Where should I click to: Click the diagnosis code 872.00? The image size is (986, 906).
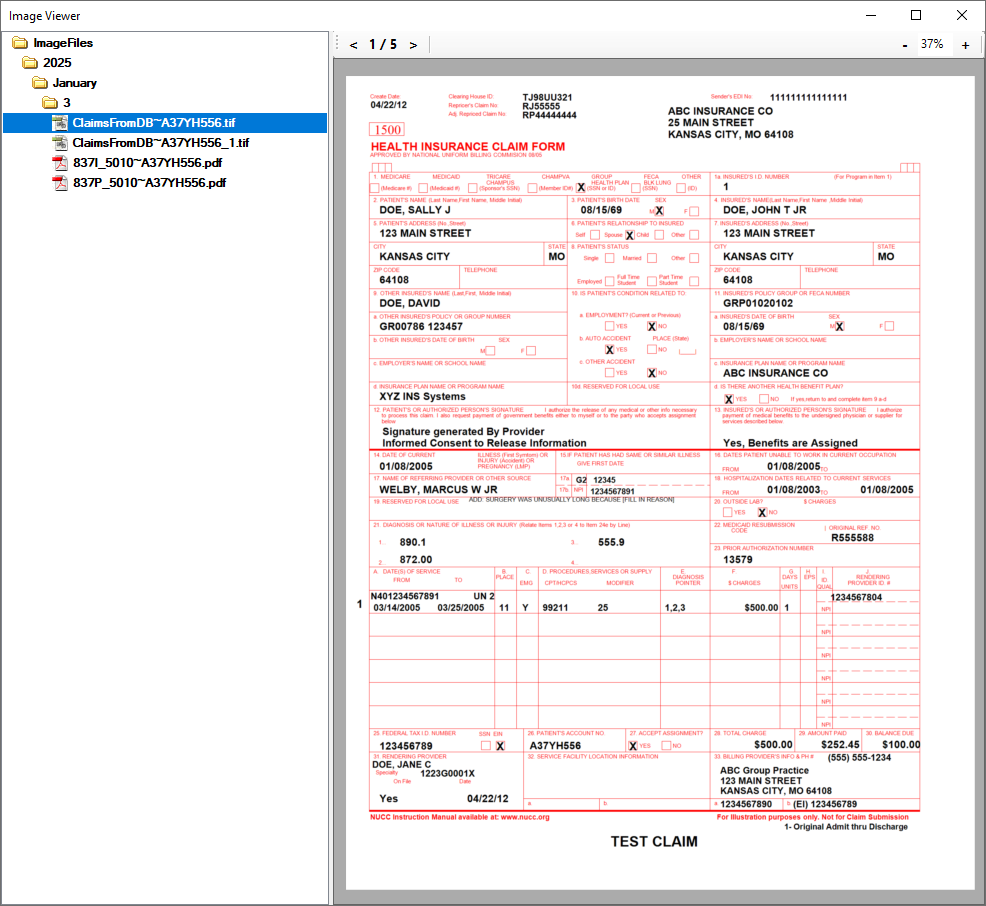[x=416, y=560]
